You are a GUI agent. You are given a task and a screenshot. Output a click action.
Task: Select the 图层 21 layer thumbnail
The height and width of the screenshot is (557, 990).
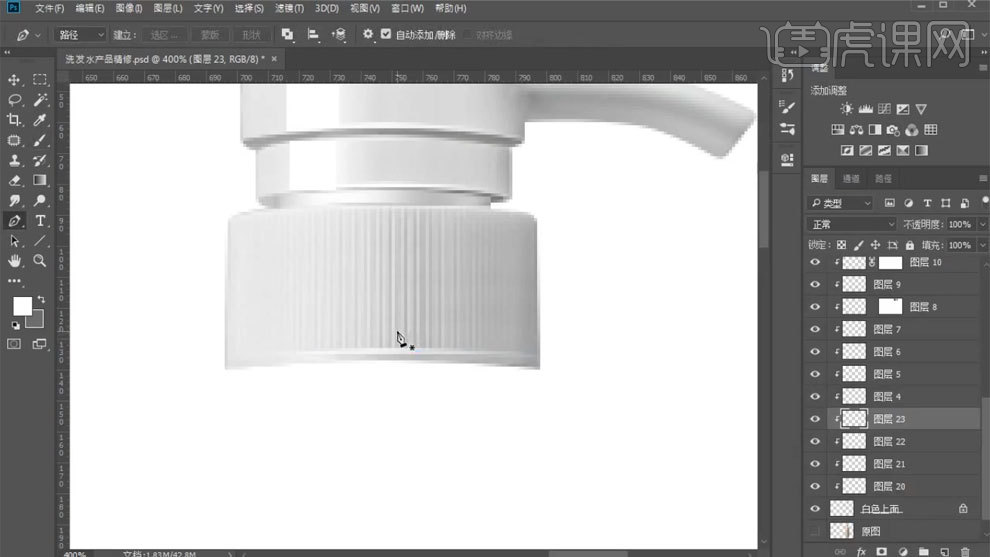[x=854, y=464]
